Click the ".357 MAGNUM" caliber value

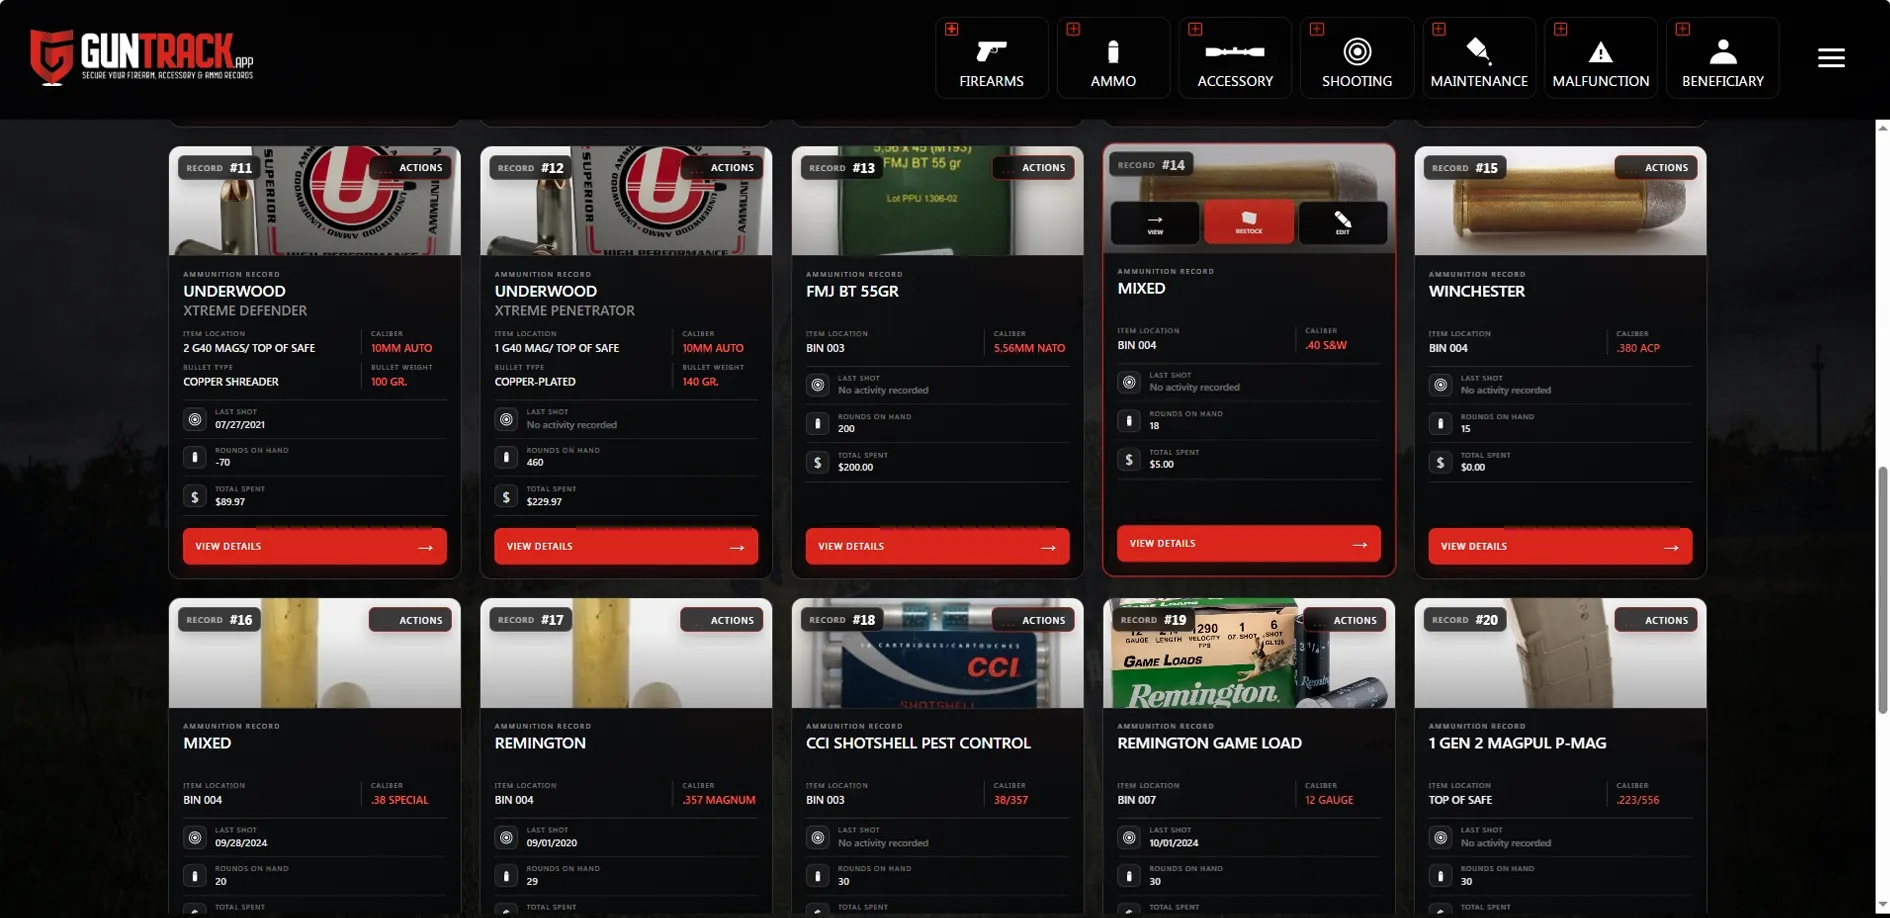point(719,800)
